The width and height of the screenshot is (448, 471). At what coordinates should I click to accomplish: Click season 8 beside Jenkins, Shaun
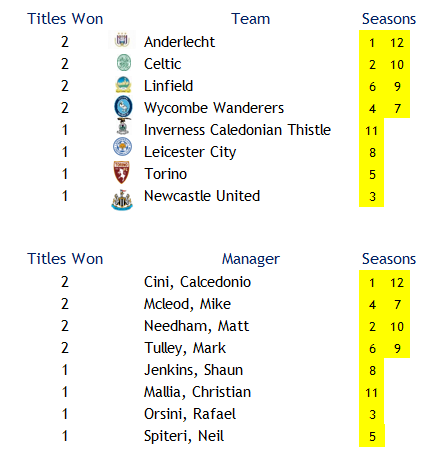click(x=372, y=371)
